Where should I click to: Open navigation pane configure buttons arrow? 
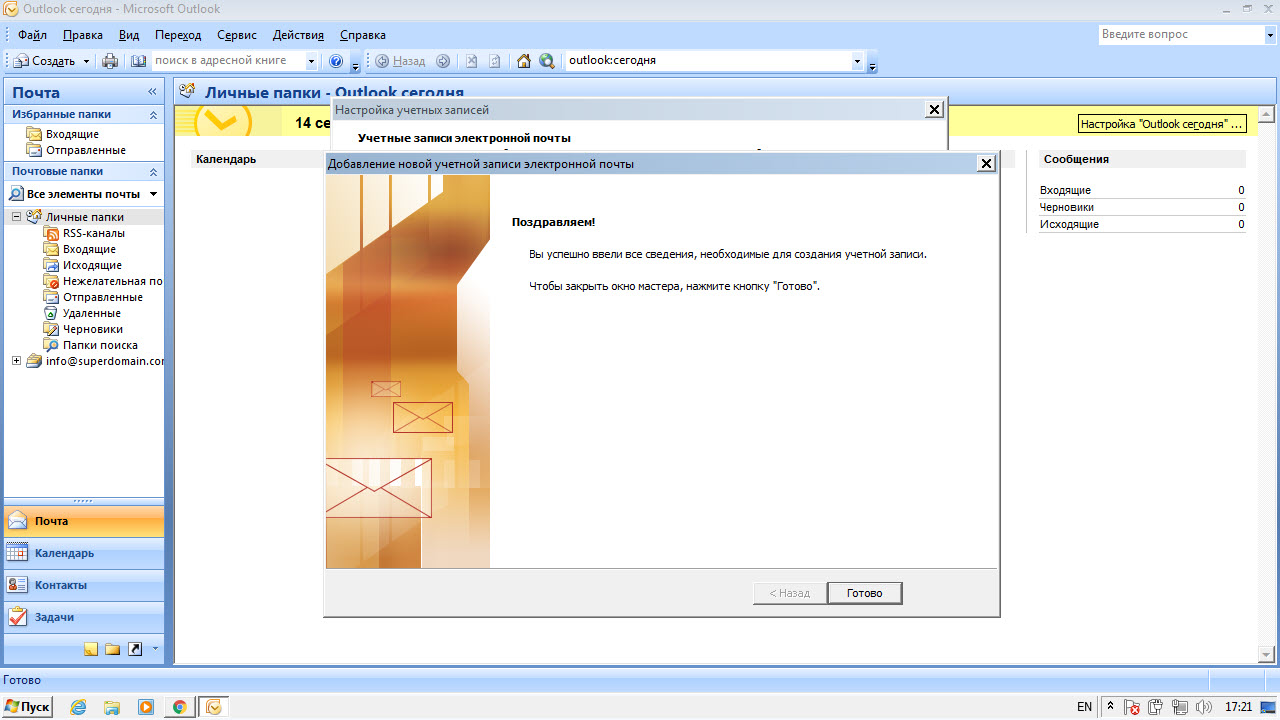pyautogui.click(x=155, y=649)
